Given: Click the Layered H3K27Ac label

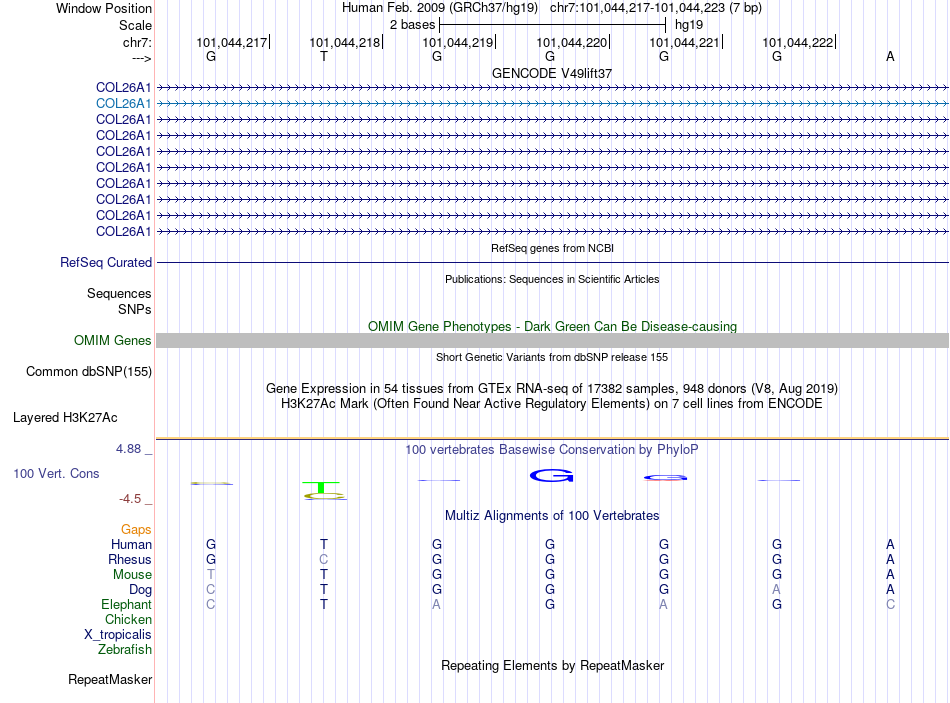Looking at the screenshot, I should click(x=65, y=418).
